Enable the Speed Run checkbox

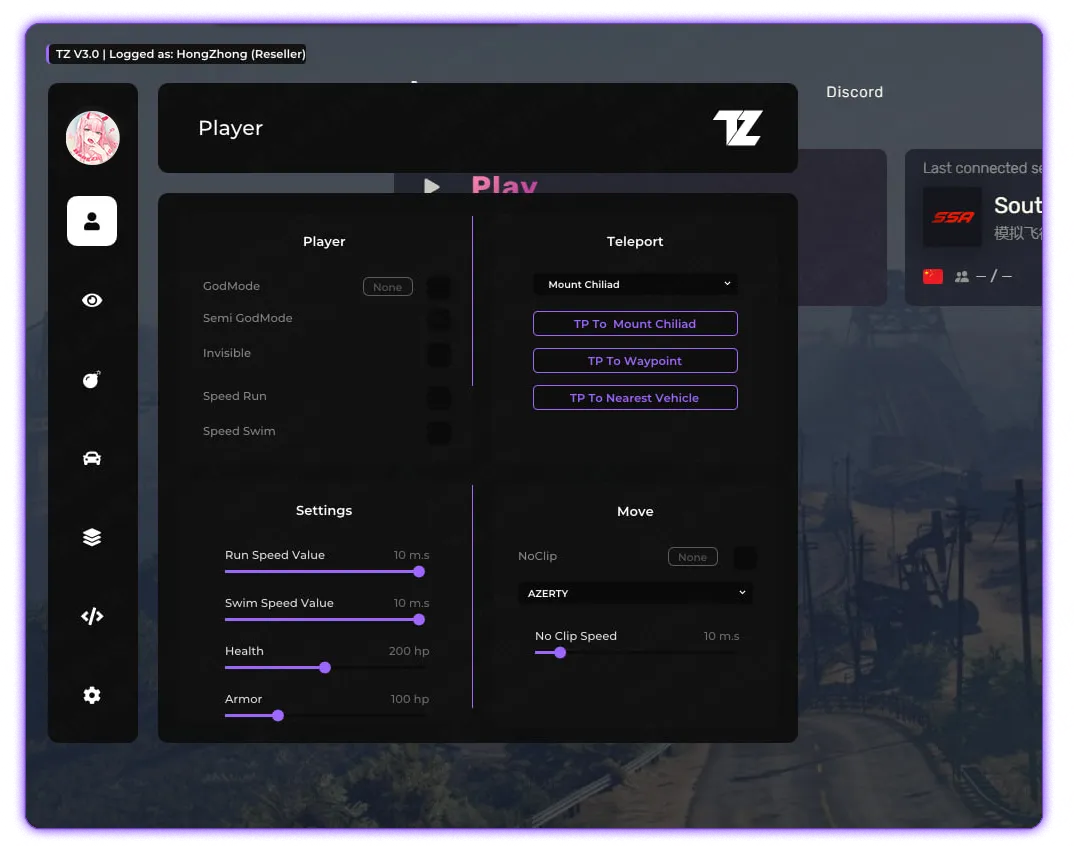(x=438, y=397)
